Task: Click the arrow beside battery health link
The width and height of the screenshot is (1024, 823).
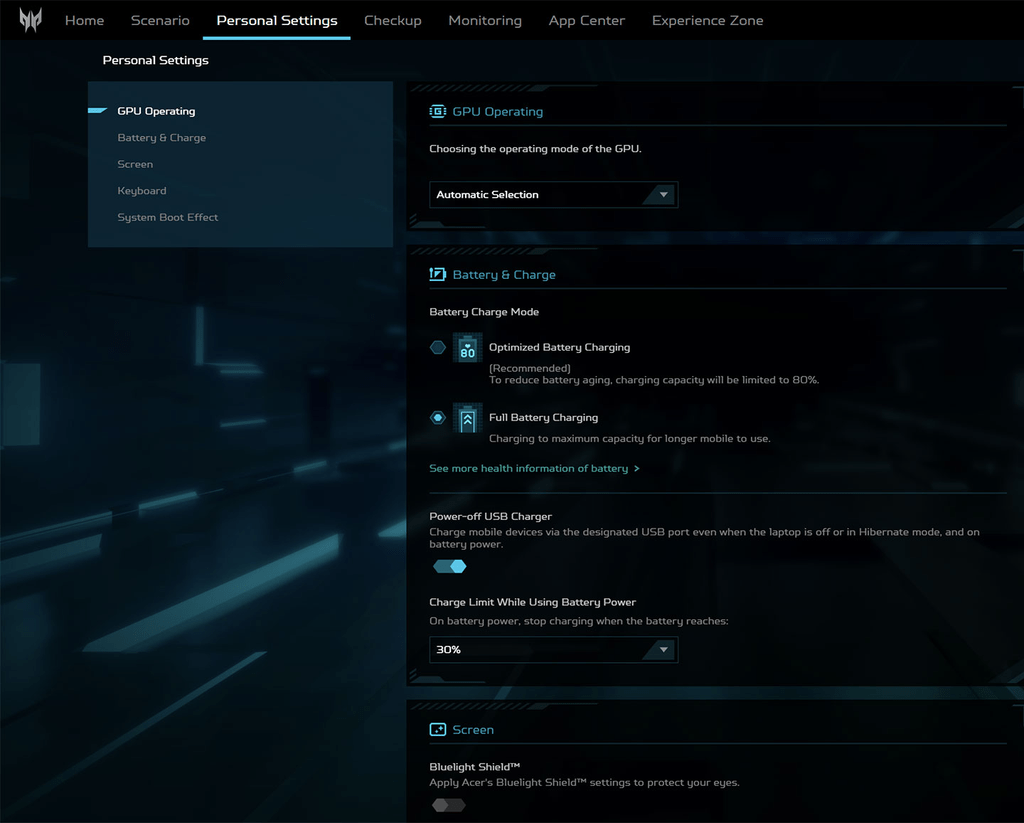Action: point(637,468)
